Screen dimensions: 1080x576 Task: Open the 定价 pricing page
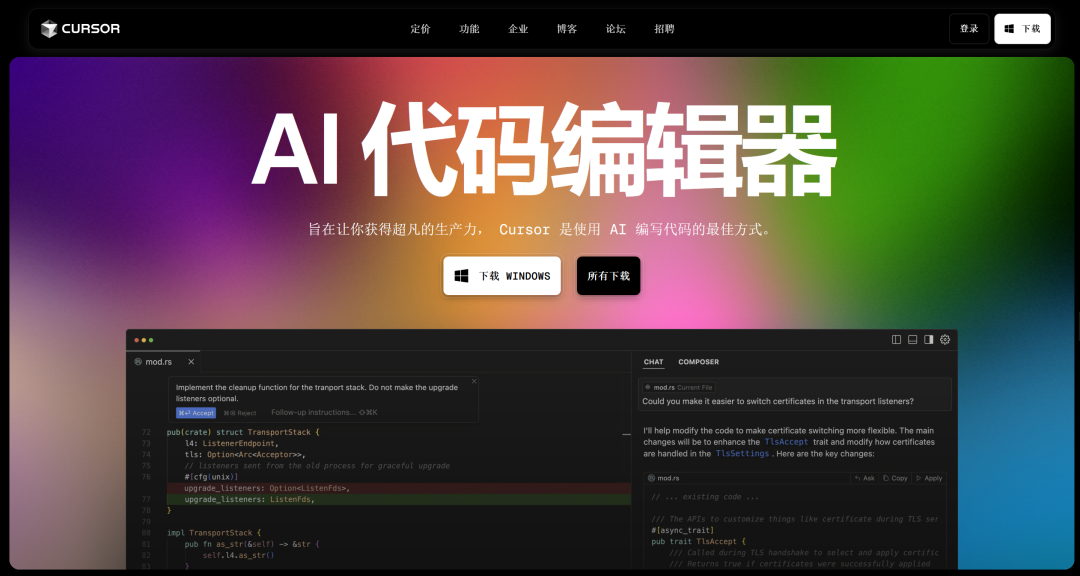tap(420, 29)
